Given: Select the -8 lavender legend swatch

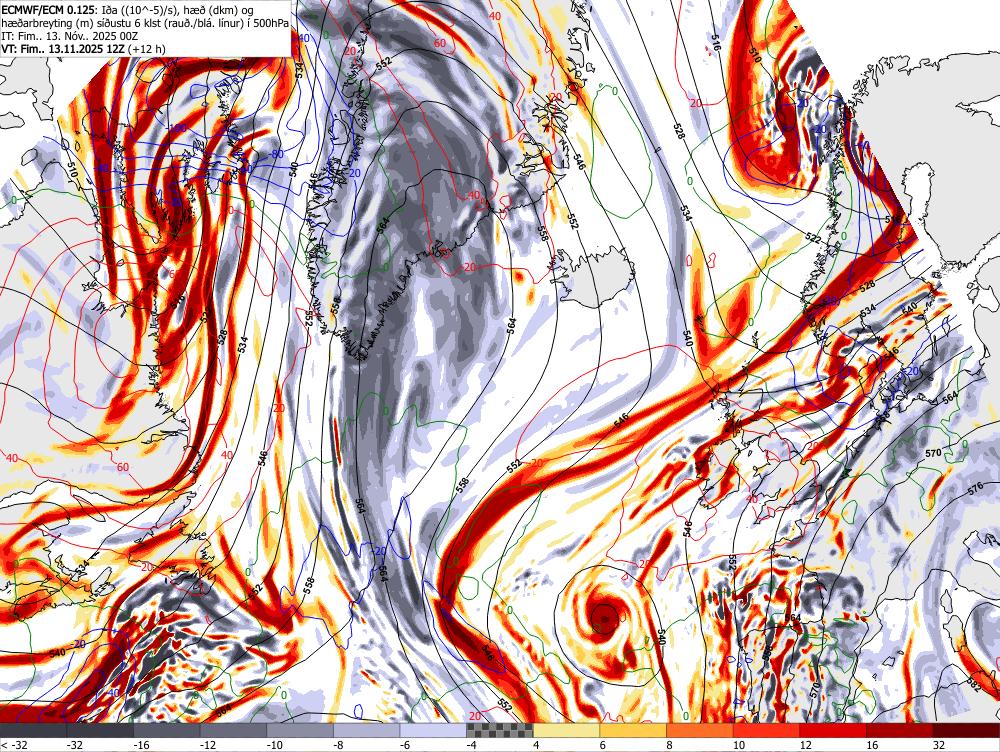Looking at the screenshot, I should point(366,730).
